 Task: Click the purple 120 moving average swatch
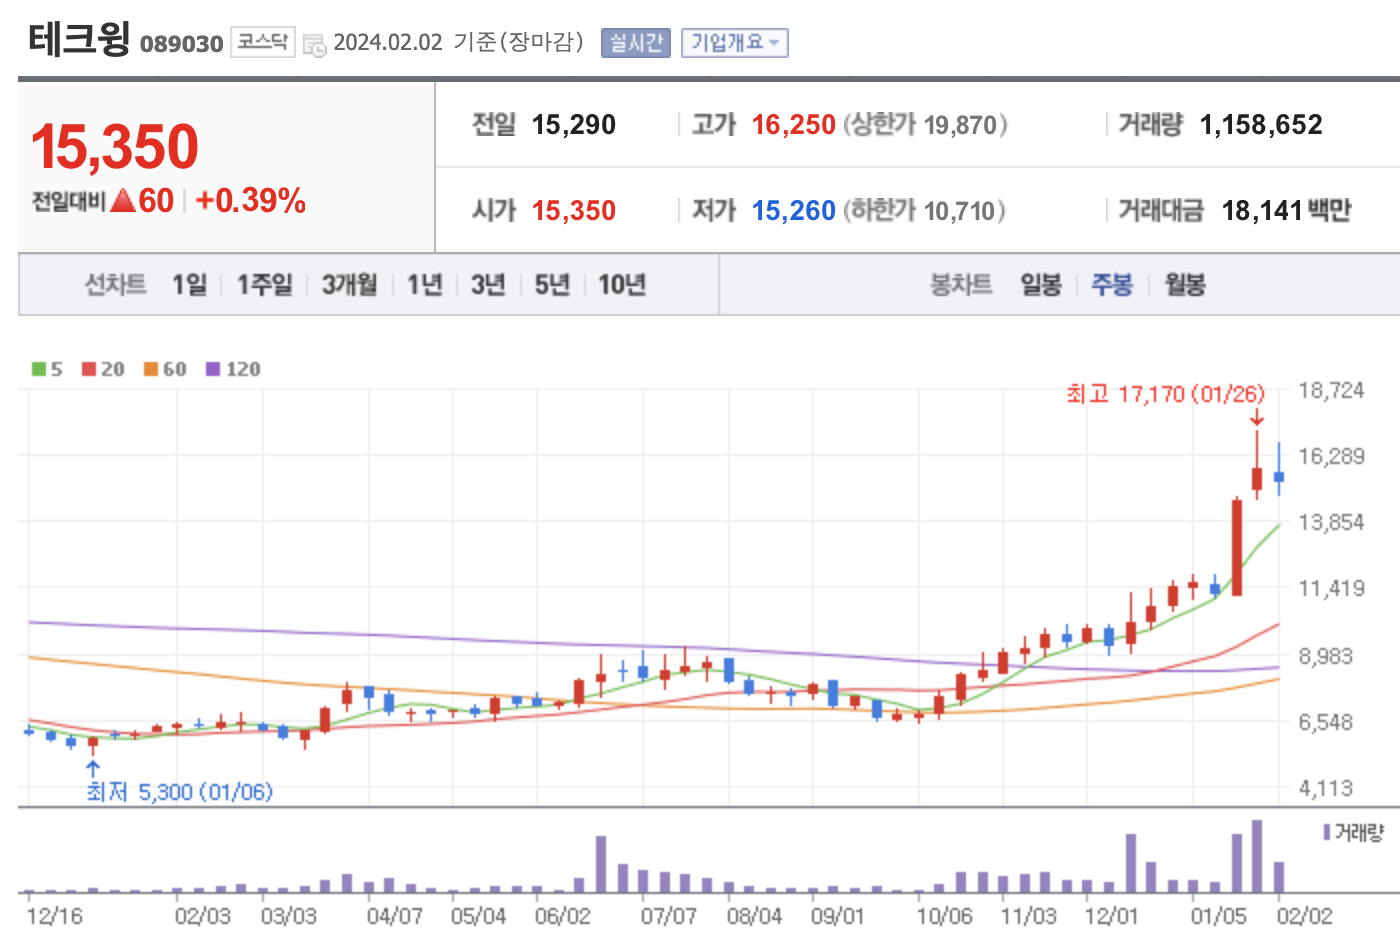pos(213,369)
